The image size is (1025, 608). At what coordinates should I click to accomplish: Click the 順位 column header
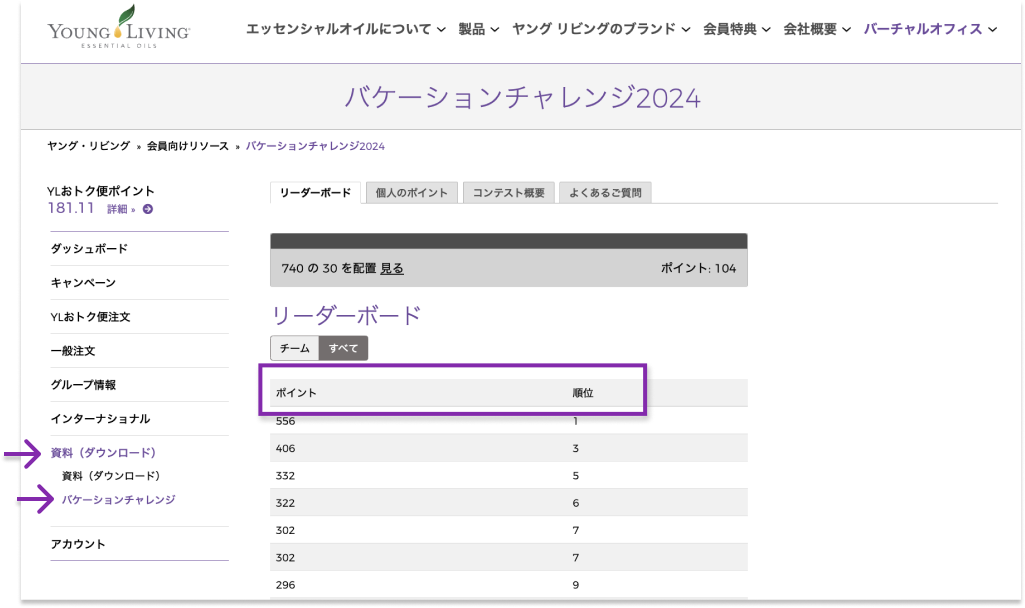[x=582, y=393]
